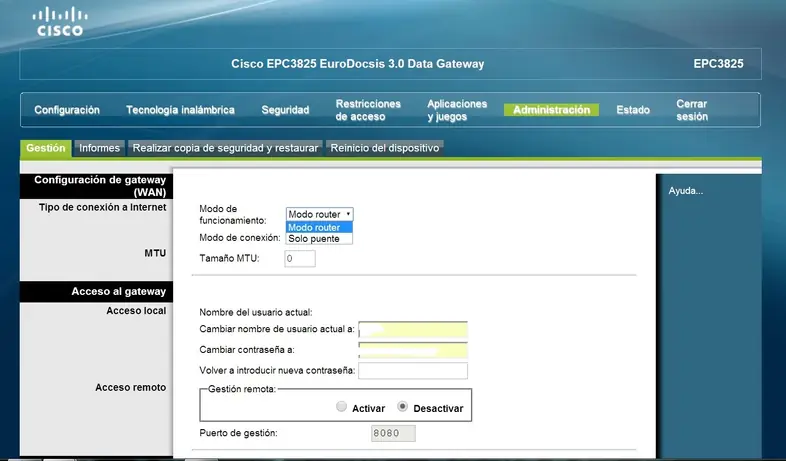The height and width of the screenshot is (461, 786).
Task: Go to the Seguridad section
Action: tap(285, 110)
